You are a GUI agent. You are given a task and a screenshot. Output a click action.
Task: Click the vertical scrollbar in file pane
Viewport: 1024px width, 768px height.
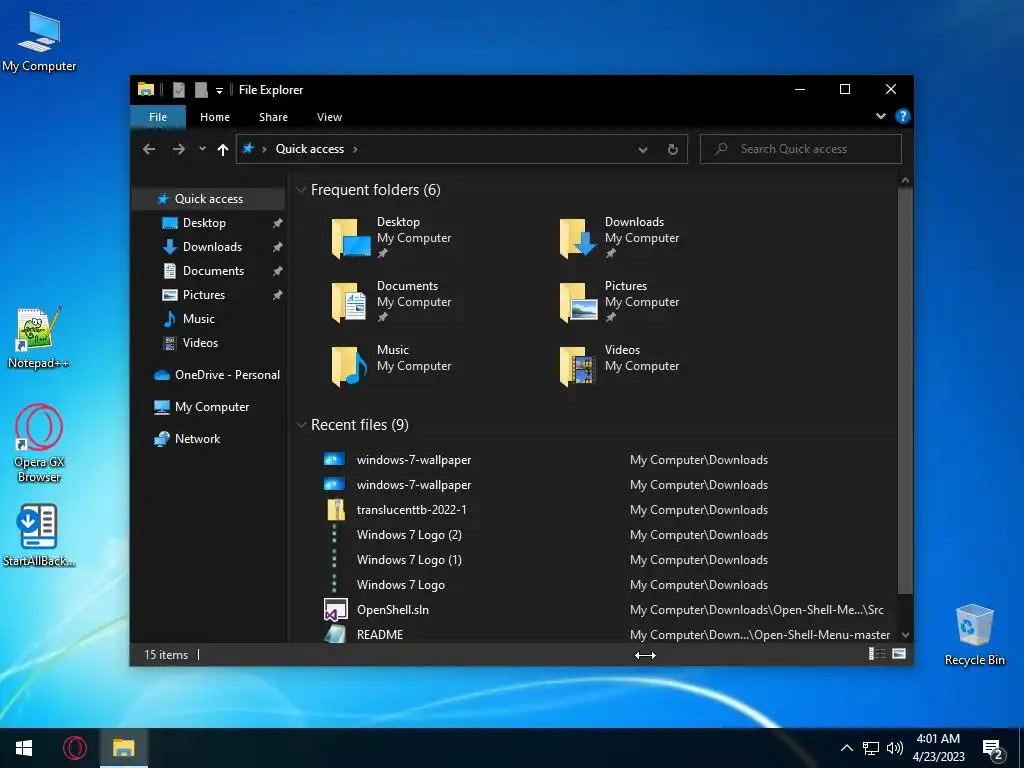click(905, 391)
